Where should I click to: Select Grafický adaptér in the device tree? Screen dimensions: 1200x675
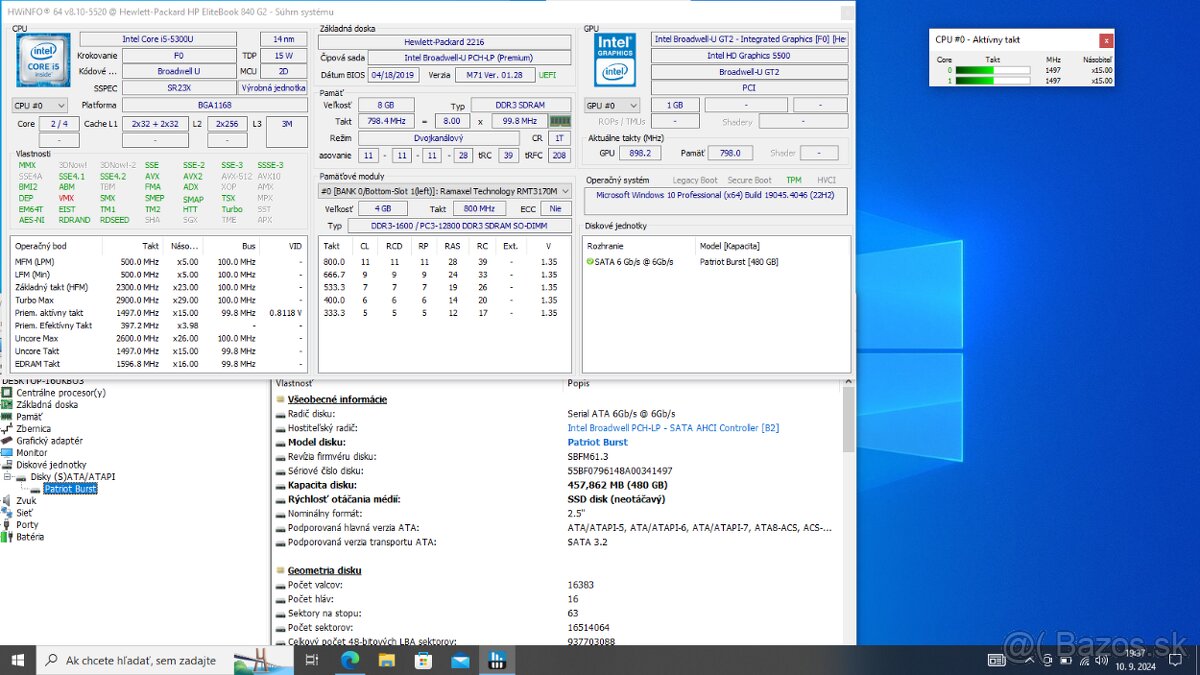point(45,440)
